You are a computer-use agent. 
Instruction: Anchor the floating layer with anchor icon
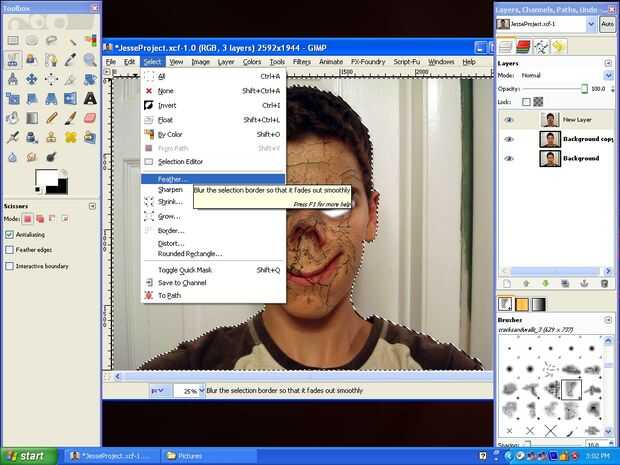click(x=584, y=283)
